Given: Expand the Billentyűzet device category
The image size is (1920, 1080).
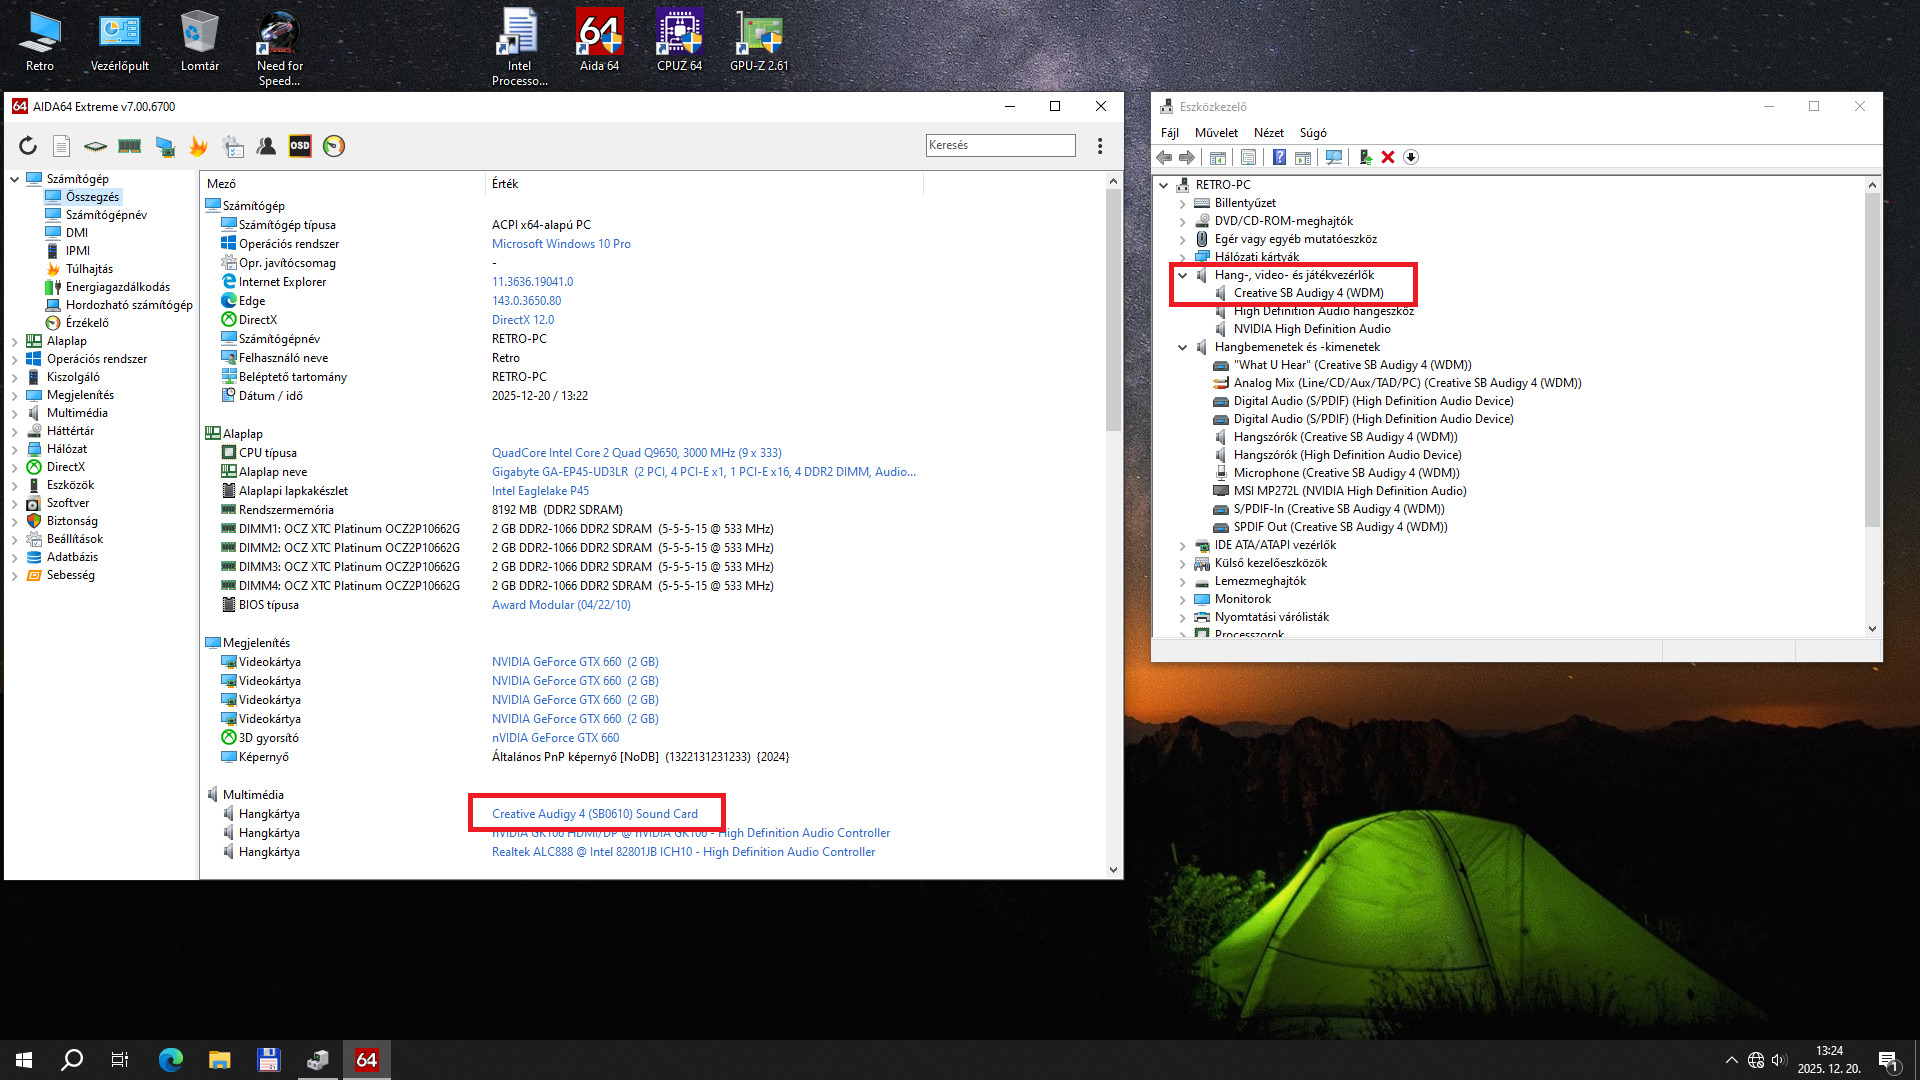Looking at the screenshot, I should pos(1183,203).
